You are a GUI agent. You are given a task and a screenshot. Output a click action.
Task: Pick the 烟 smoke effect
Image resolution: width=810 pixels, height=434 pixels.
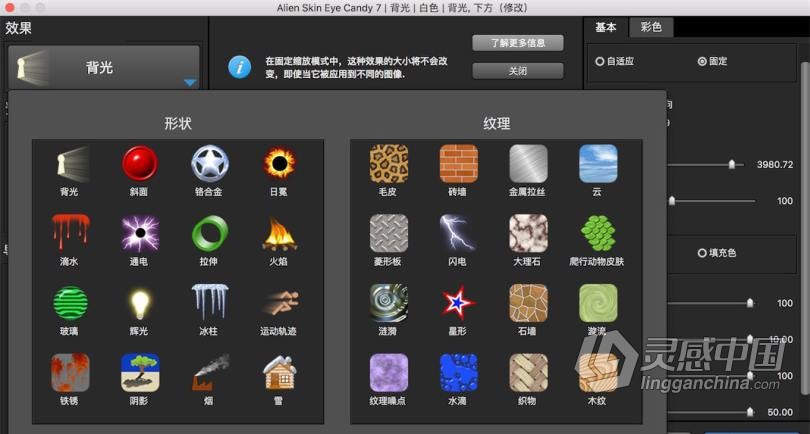coord(209,373)
